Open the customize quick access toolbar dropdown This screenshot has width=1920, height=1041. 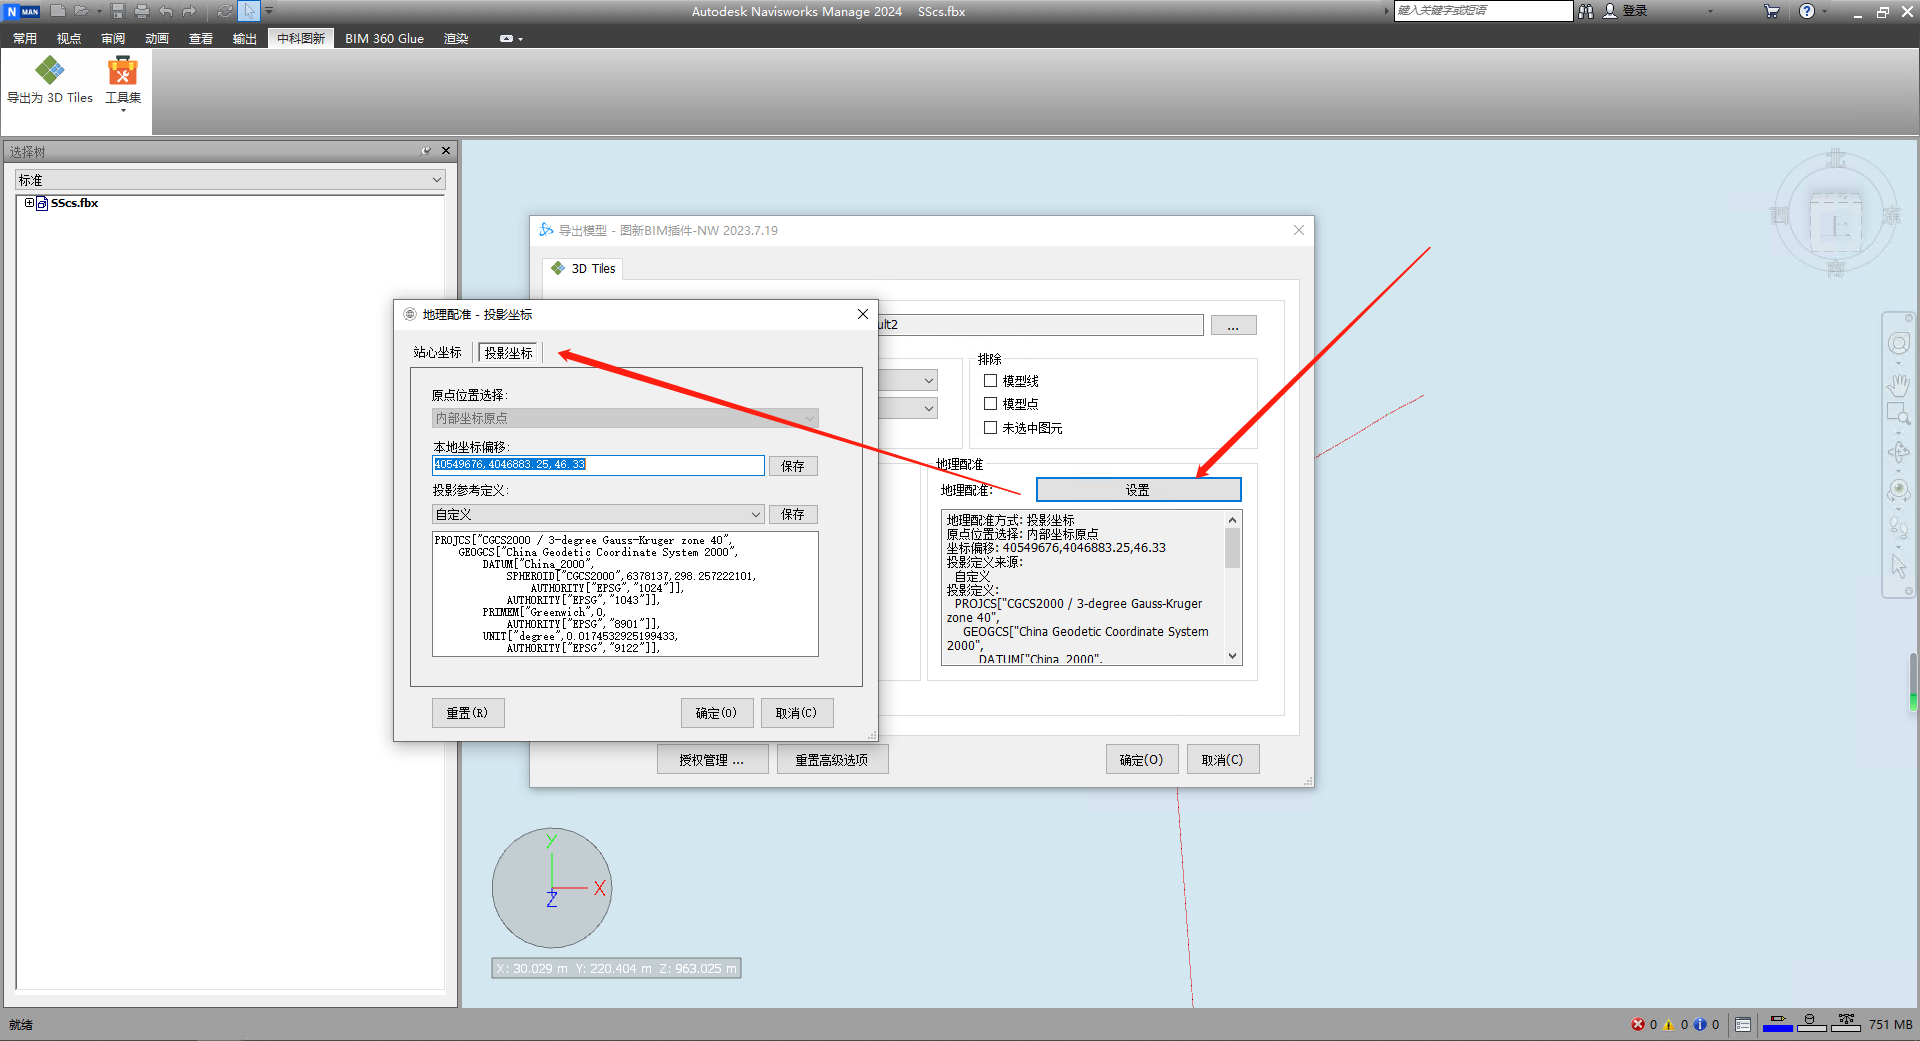(269, 11)
